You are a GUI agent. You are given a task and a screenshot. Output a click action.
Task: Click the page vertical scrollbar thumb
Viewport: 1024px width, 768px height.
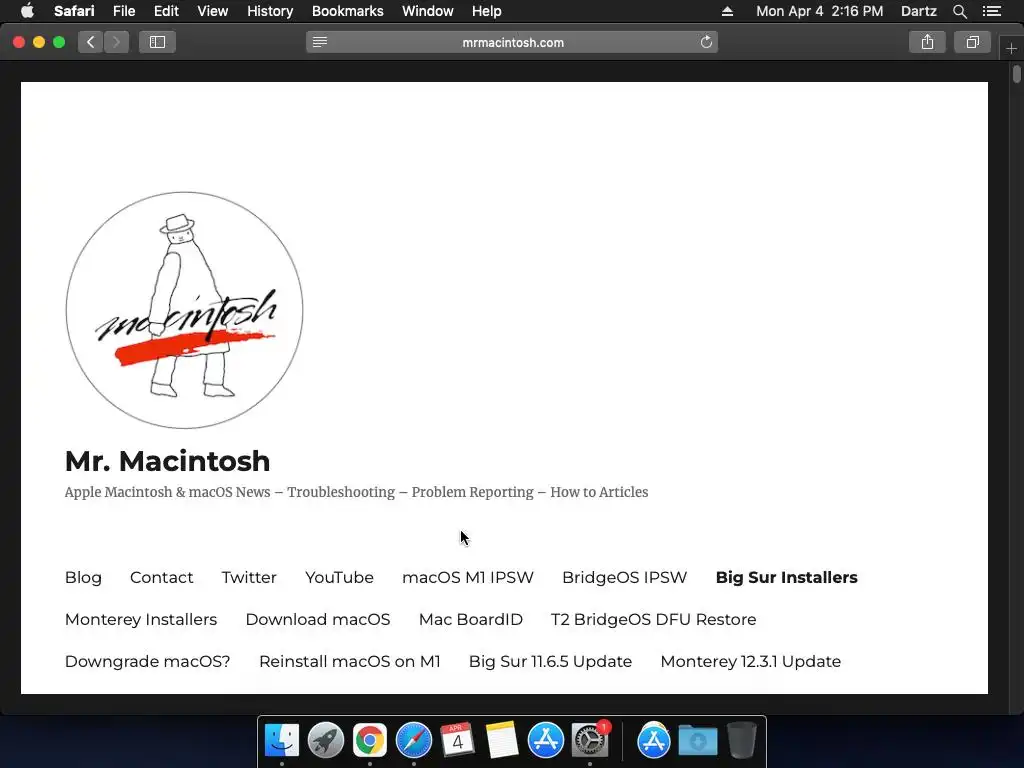pos(1017,73)
